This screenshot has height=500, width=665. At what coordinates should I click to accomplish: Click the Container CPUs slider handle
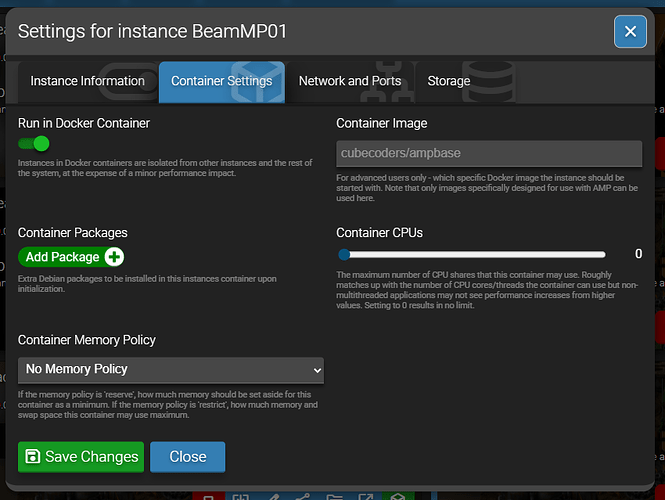pos(343,254)
